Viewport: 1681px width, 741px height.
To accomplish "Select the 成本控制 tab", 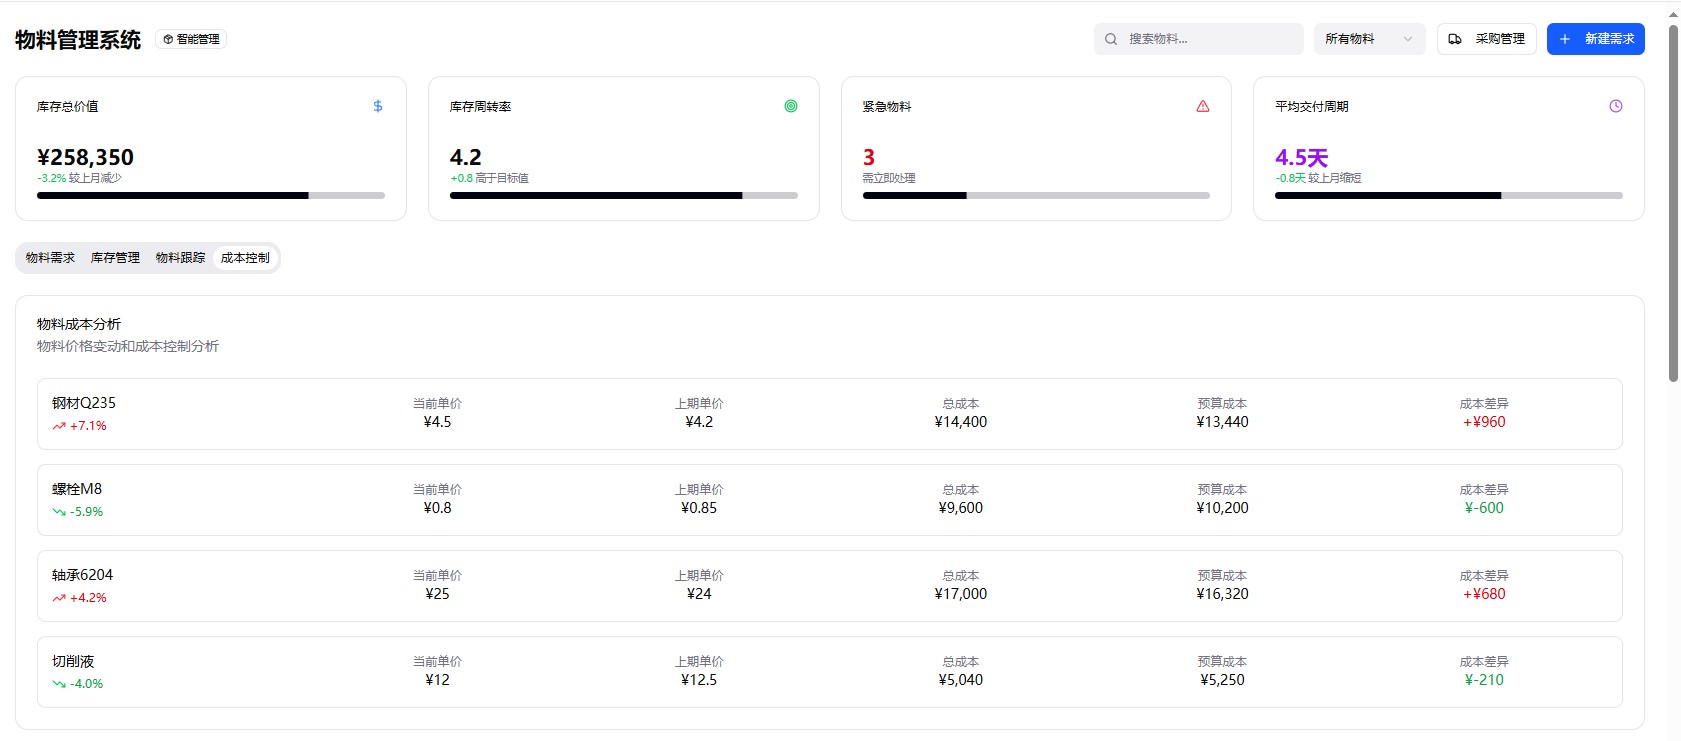I will pyautogui.click(x=245, y=258).
